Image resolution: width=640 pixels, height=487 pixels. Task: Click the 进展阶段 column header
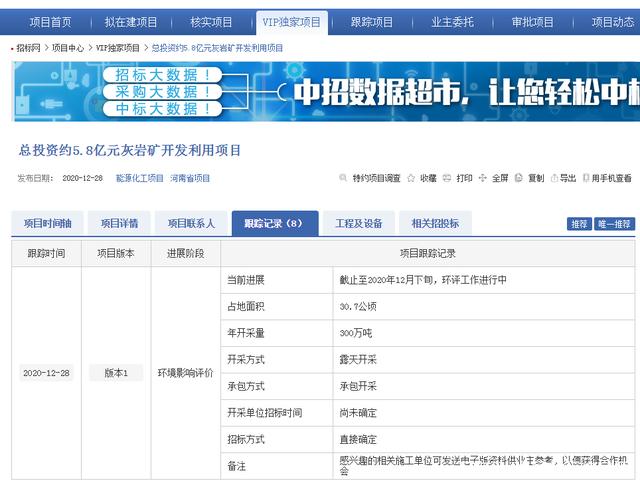click(185, 254)
